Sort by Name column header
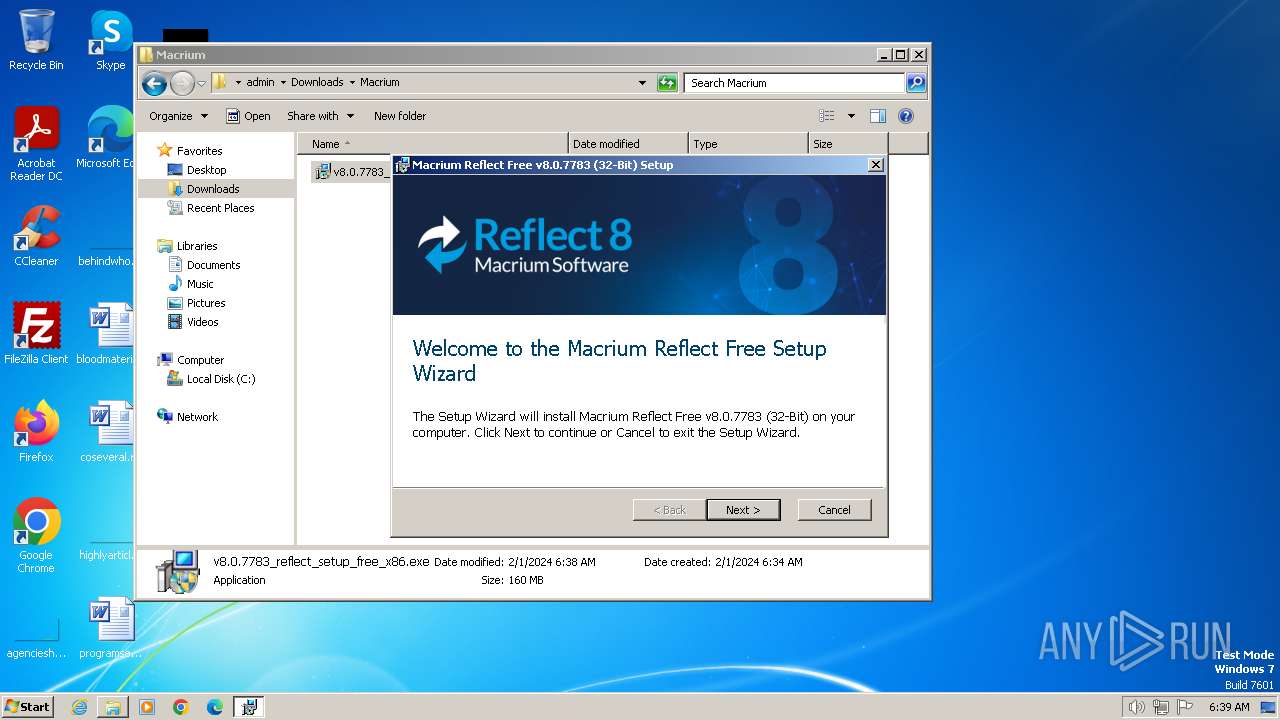 tap(433, 144)
